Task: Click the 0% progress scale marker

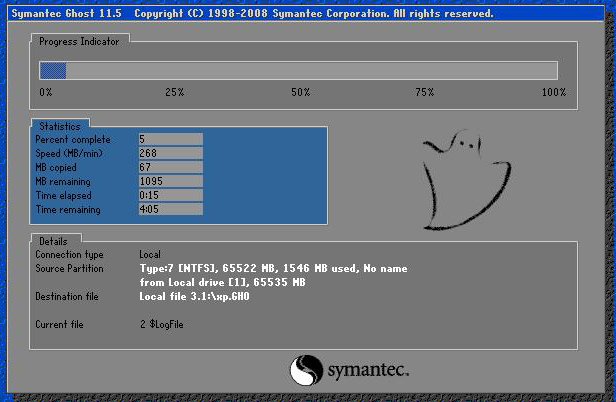Action: click(46, 92)
